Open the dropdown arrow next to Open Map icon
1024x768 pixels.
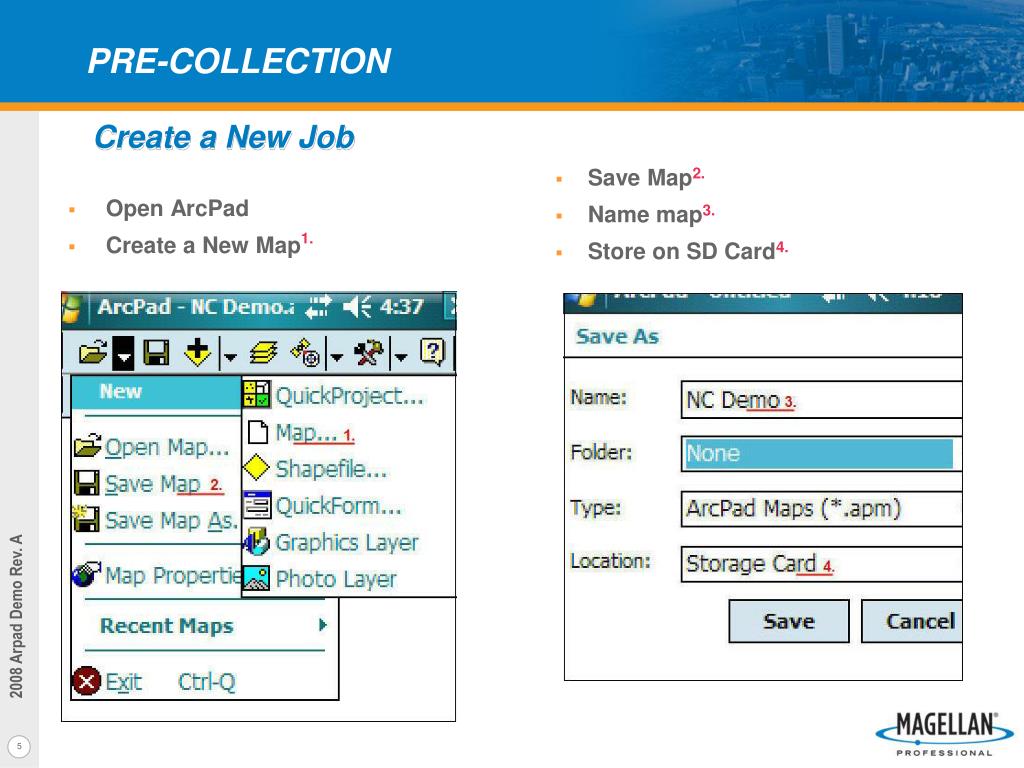tap(123, 353)
